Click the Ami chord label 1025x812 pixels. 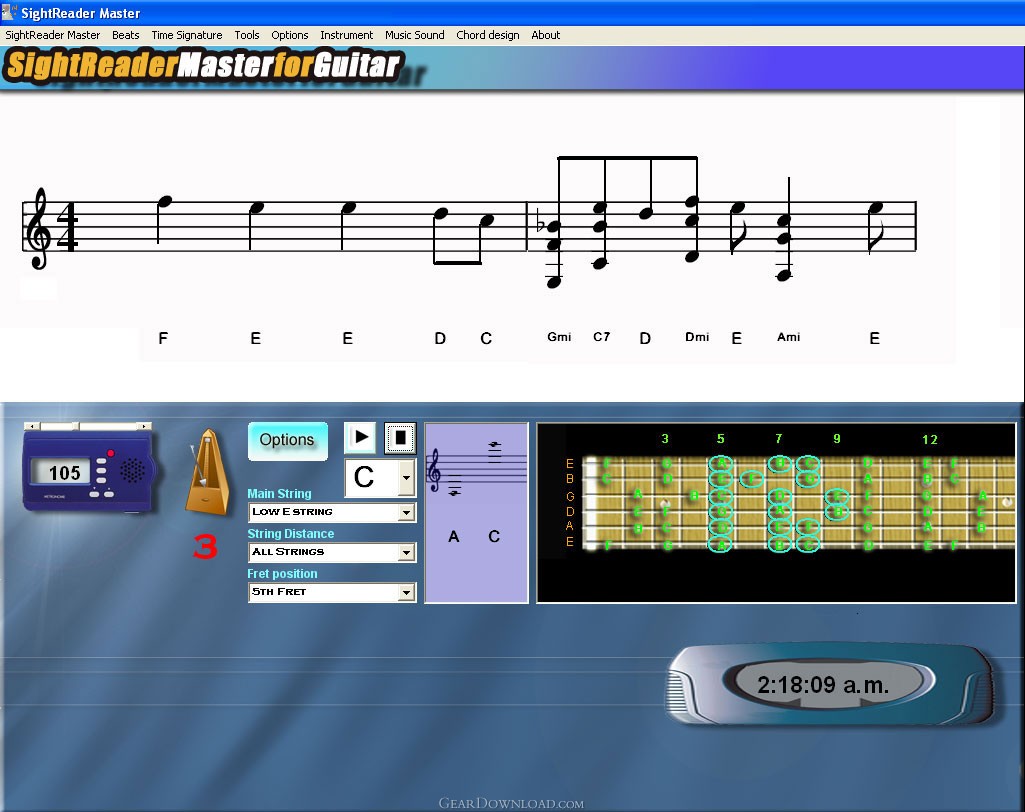click(788, 337)
